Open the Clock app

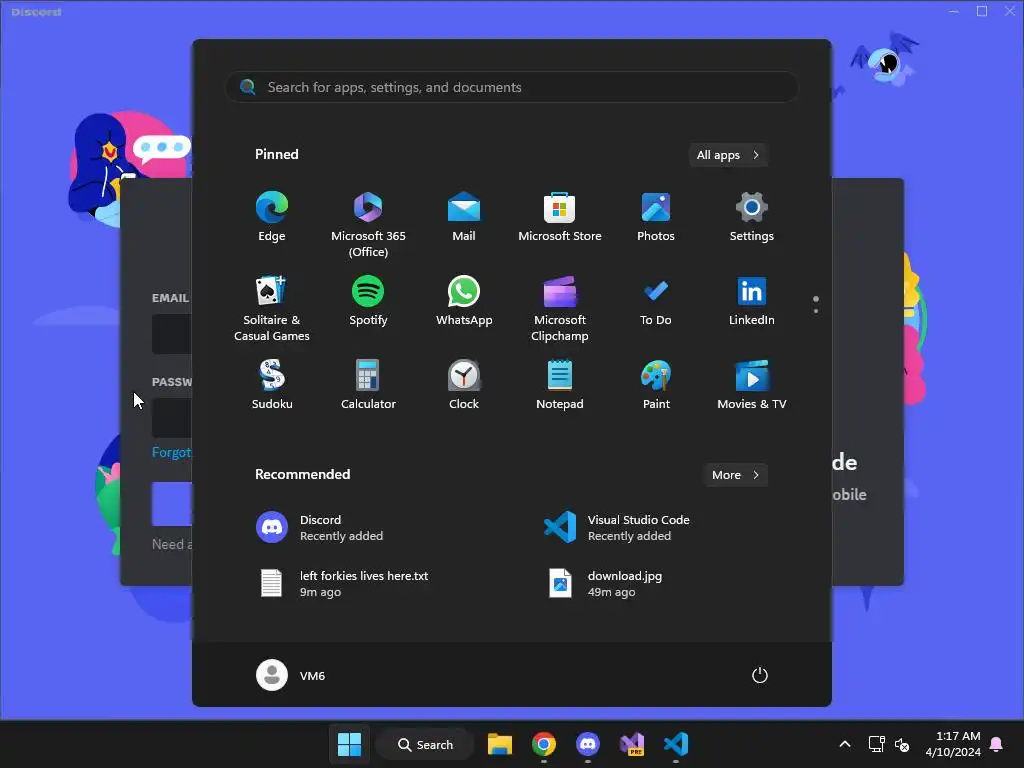[x=464, y=385]
